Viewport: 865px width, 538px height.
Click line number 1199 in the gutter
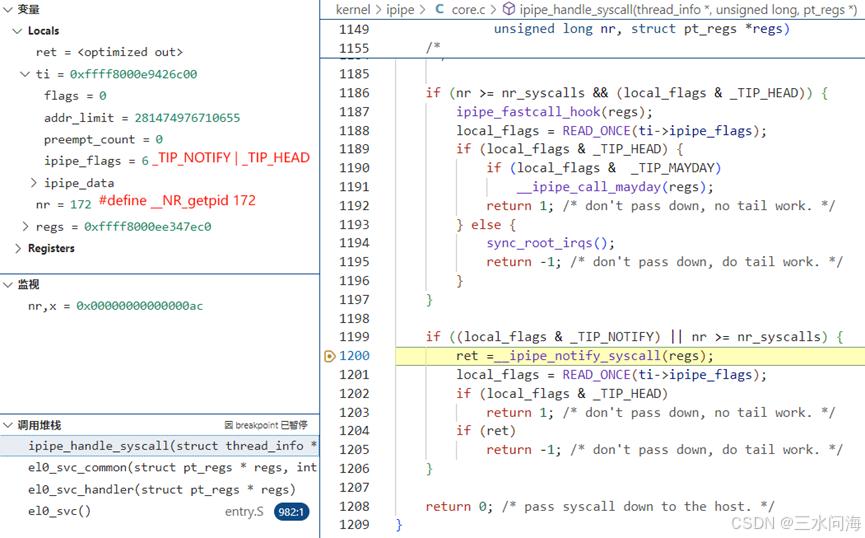354,337
